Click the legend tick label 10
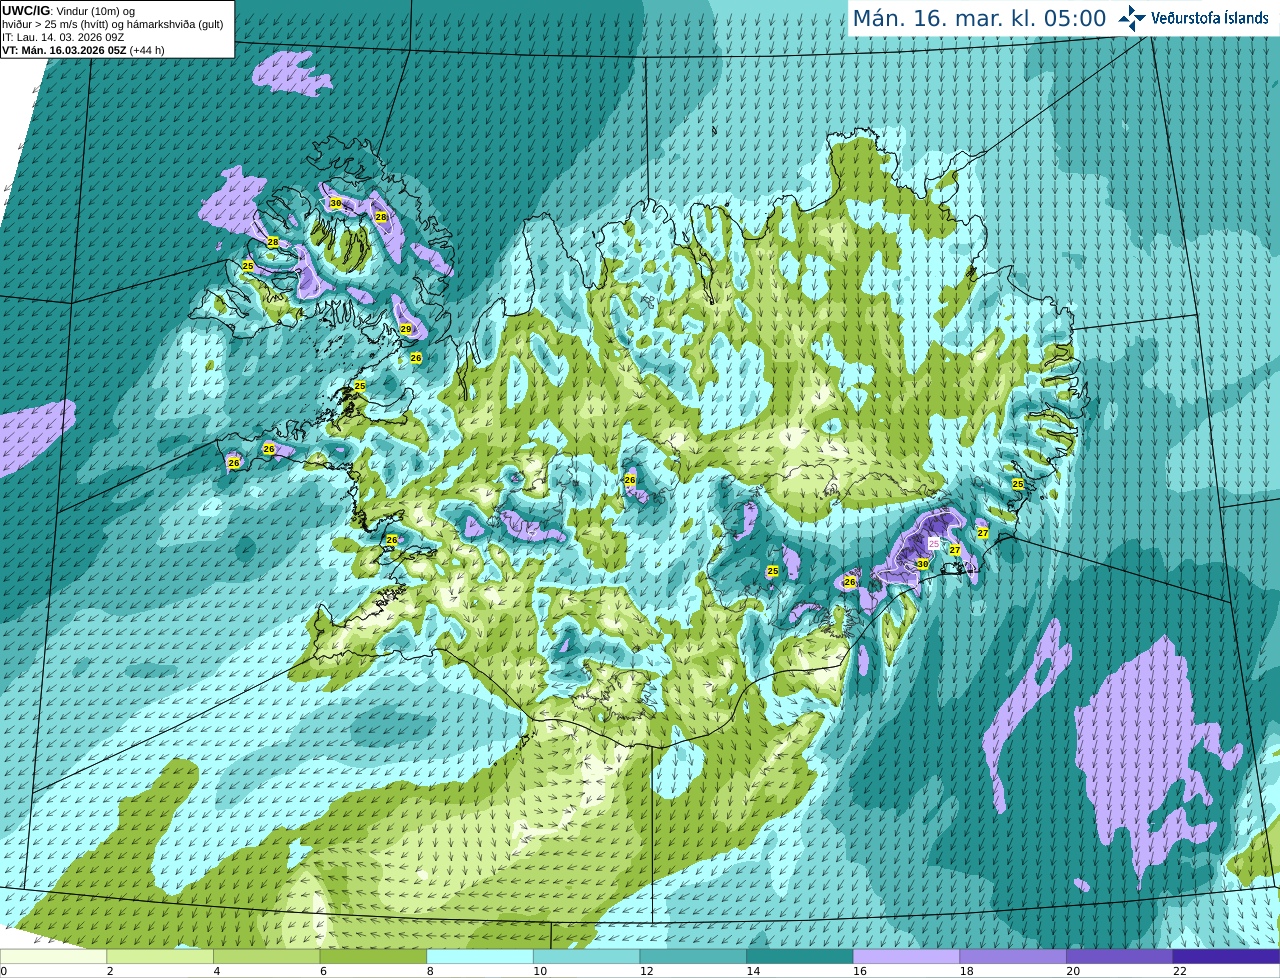 click(x=540, y=971)
